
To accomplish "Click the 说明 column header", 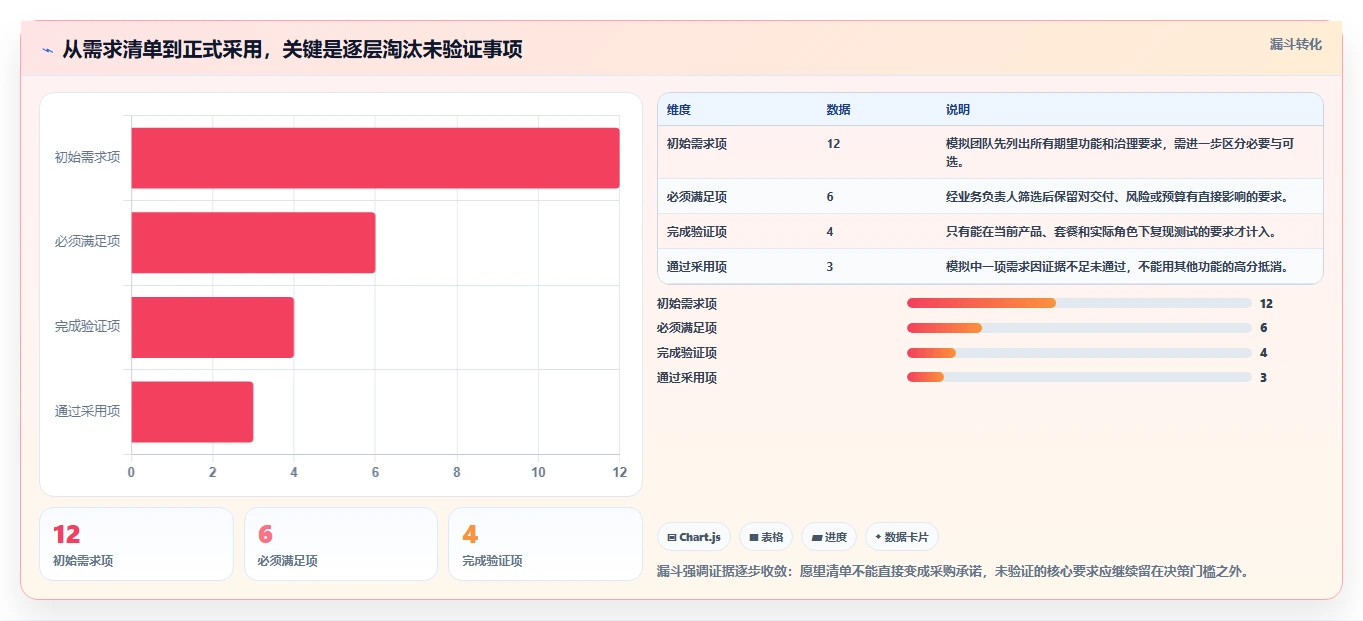I will coord(958,109).
